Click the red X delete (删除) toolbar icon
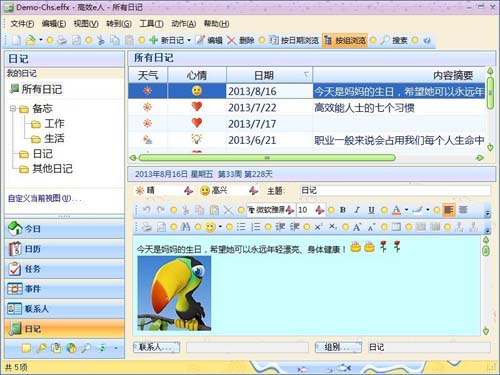The image size is (500, 375). pos(231,40)
